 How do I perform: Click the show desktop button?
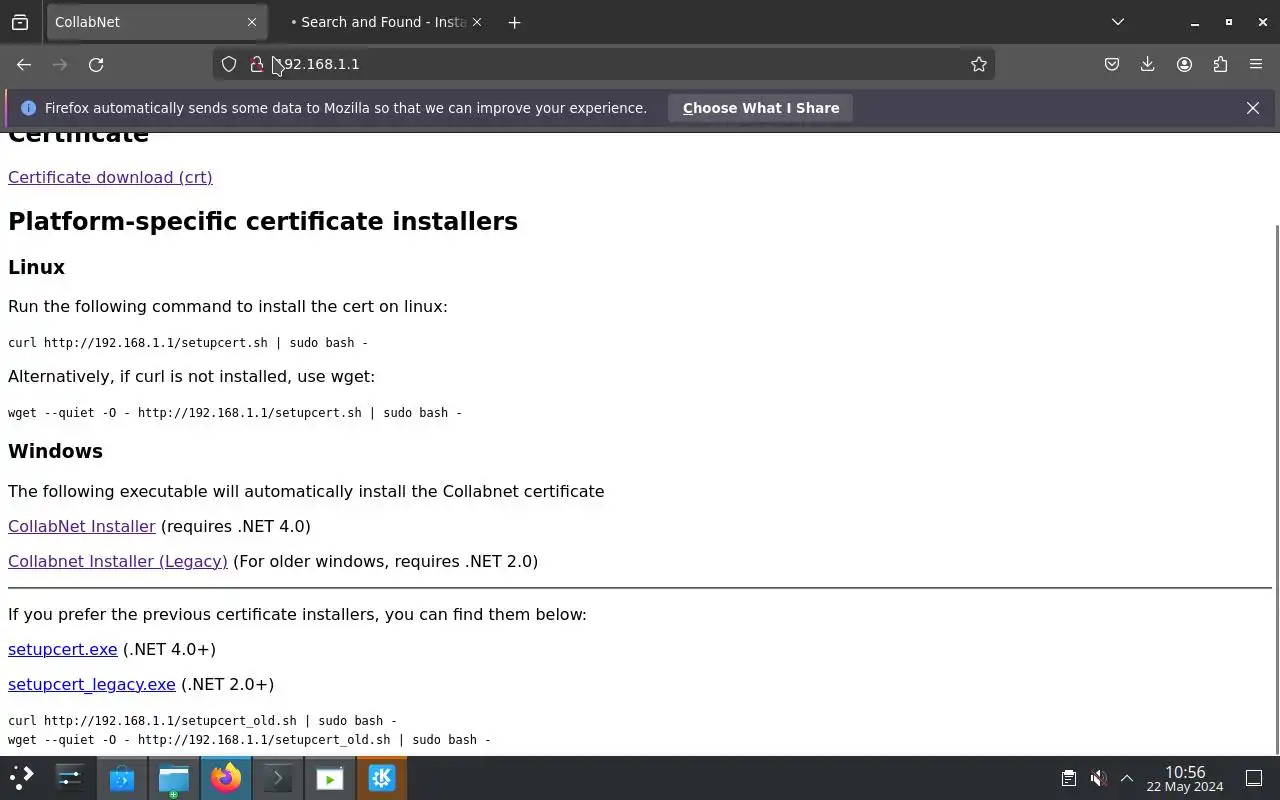tap(1254, 778)
